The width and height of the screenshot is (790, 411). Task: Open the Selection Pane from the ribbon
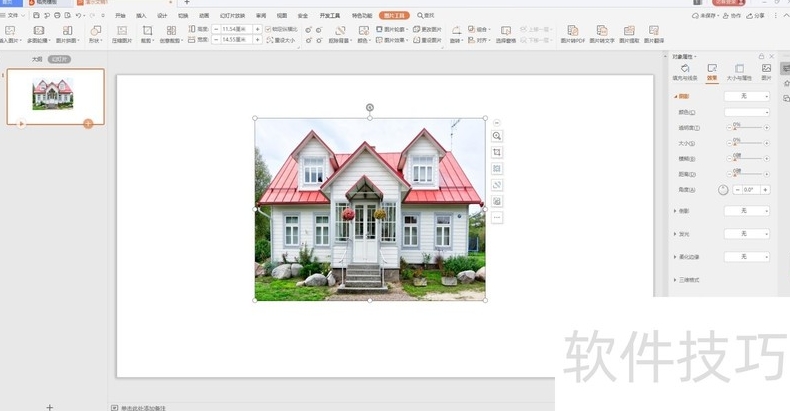tap(506, 35)
